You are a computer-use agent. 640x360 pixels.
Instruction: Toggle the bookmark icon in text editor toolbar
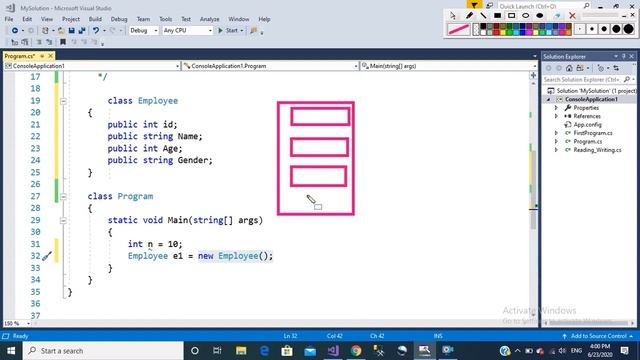[62, 42]
